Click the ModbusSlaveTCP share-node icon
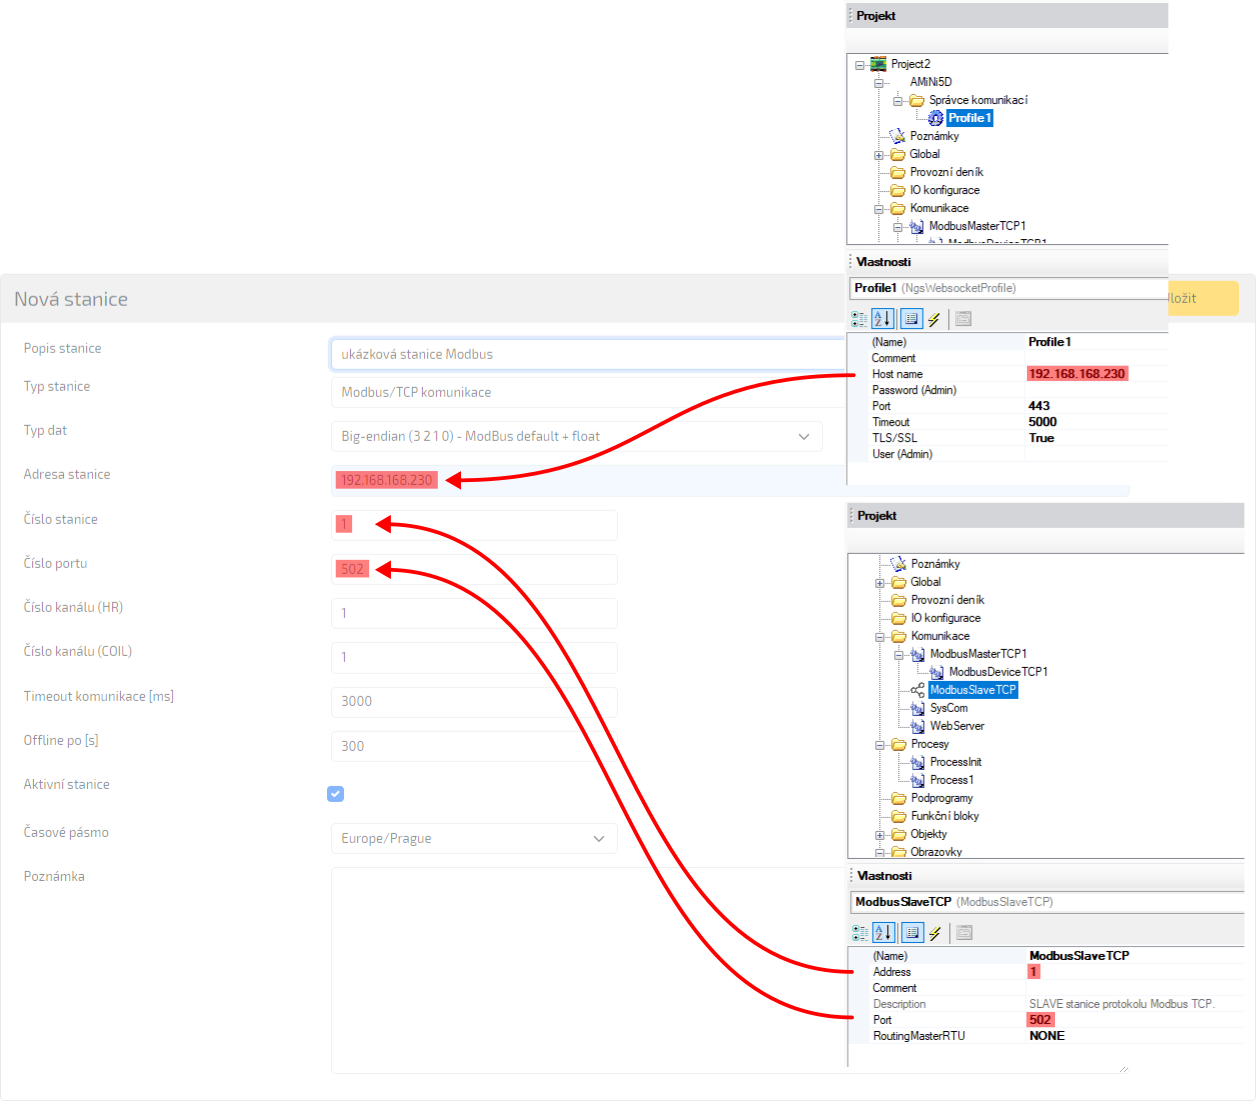1256x1101 pixels. point(917,690)
